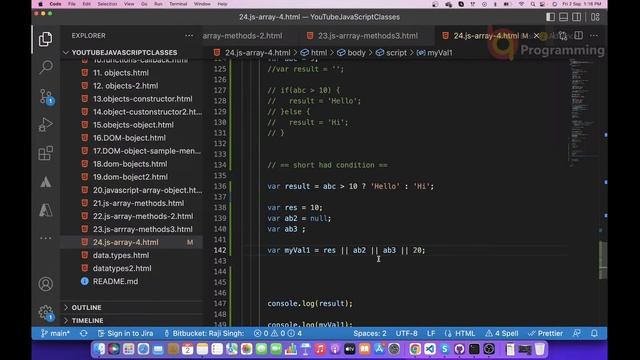This screenshot has width=640, height=360.
Task: Open notifications bell in status bar
Action: click(x=594, y=333)
